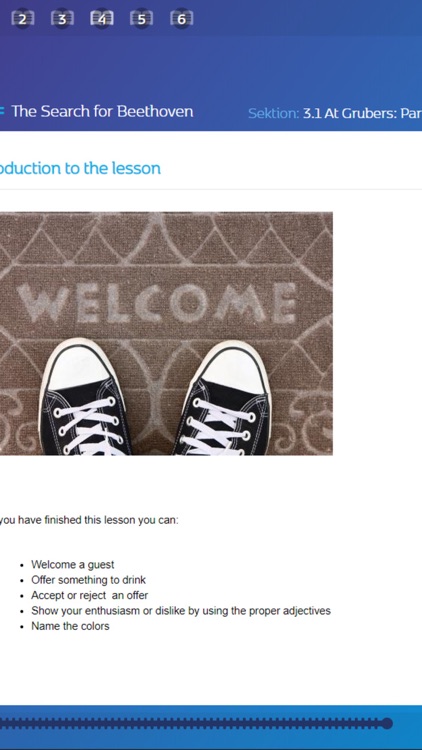Open chapter 2 book icon
The height and width of the screenshot is (750, 422).
(22, 19)
